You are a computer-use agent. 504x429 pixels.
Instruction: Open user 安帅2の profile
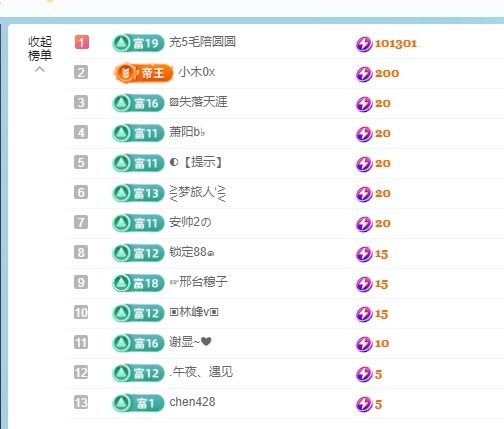pos(190,222)
